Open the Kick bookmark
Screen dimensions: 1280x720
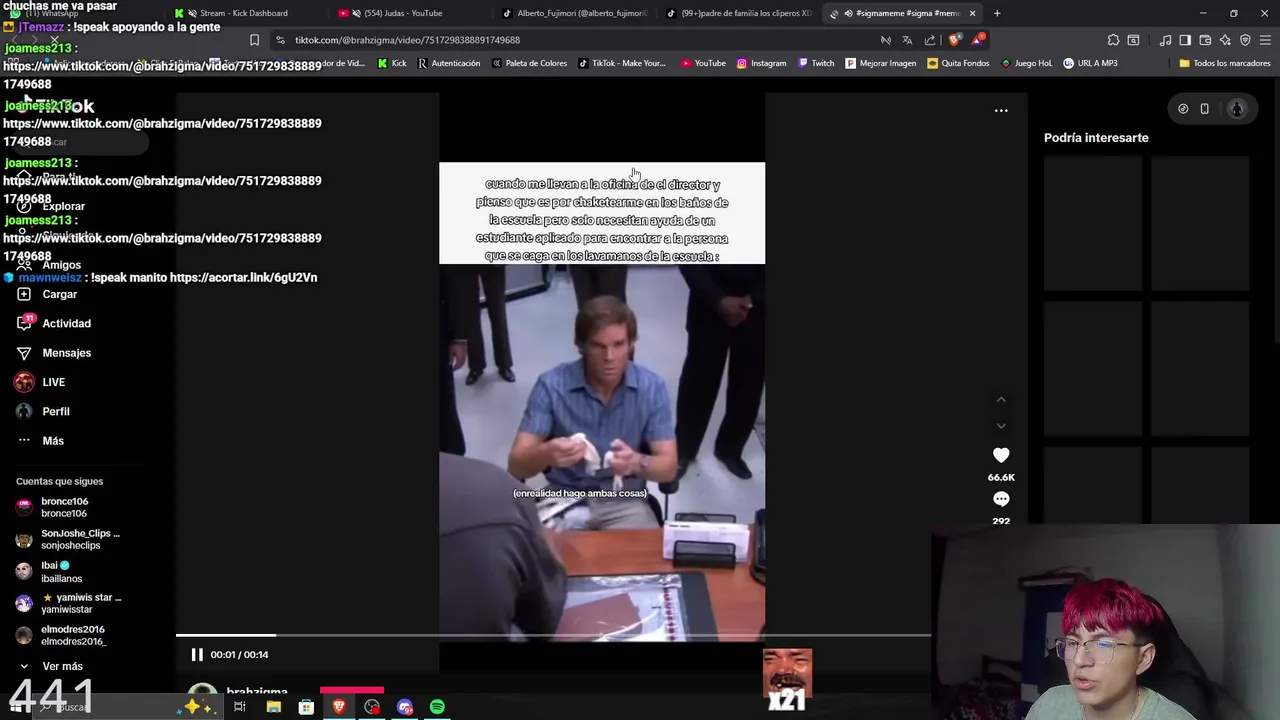point(392,63)
